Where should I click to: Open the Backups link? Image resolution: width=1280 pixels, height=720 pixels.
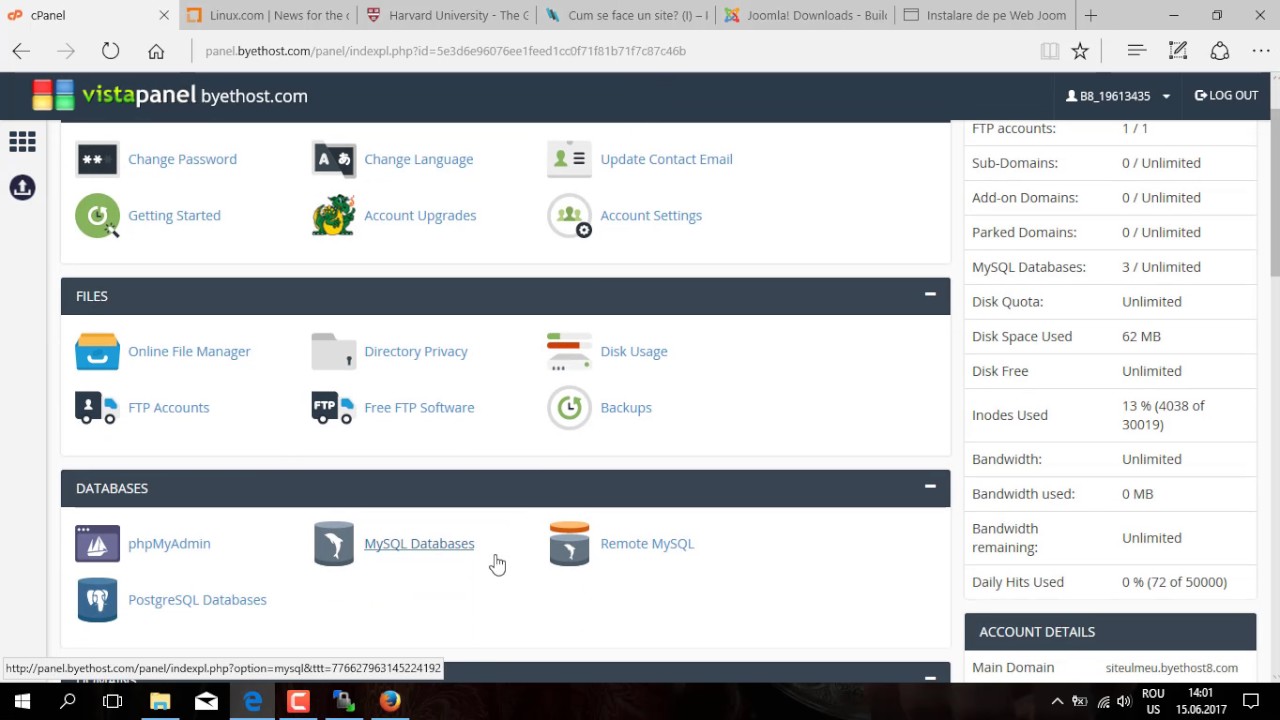tap(626, 407)
